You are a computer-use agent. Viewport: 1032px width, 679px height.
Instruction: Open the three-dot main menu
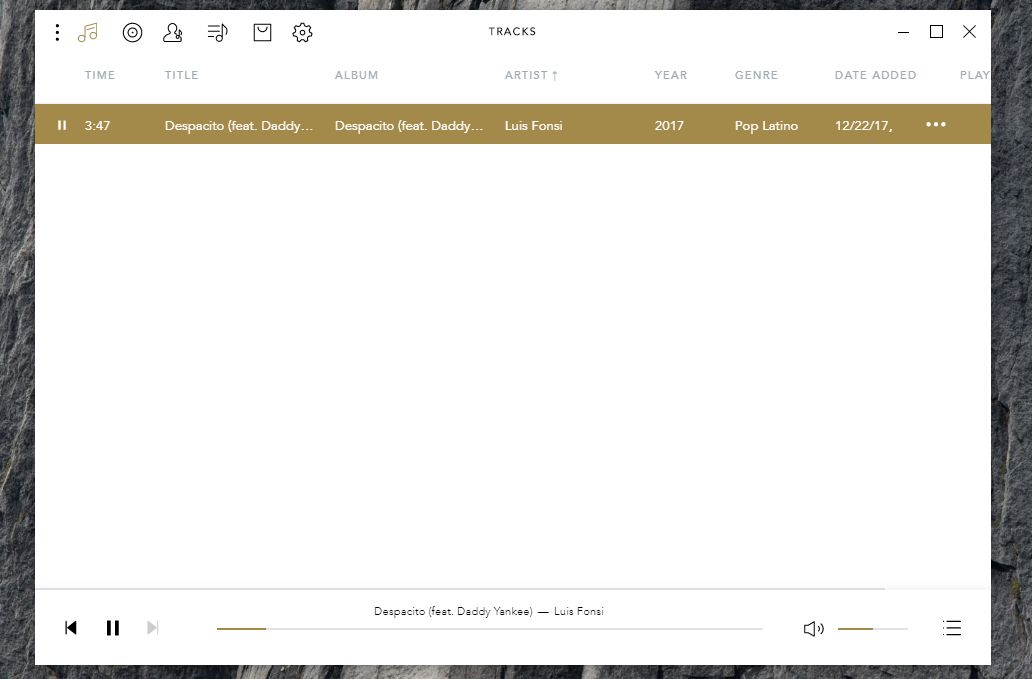click(57, 32)
